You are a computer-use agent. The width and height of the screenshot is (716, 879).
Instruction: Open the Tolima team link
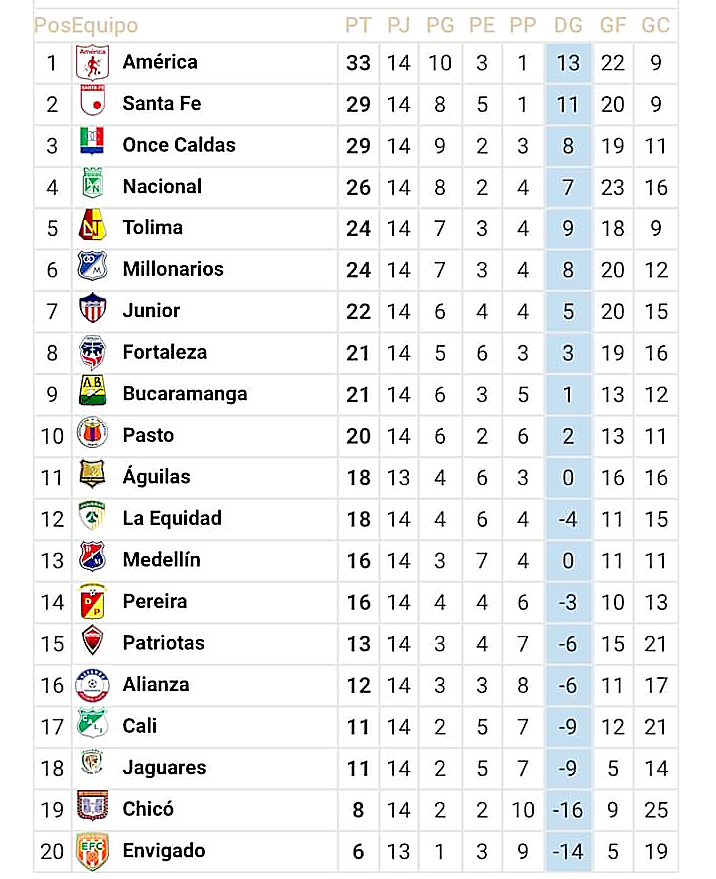tap(152, 228)
